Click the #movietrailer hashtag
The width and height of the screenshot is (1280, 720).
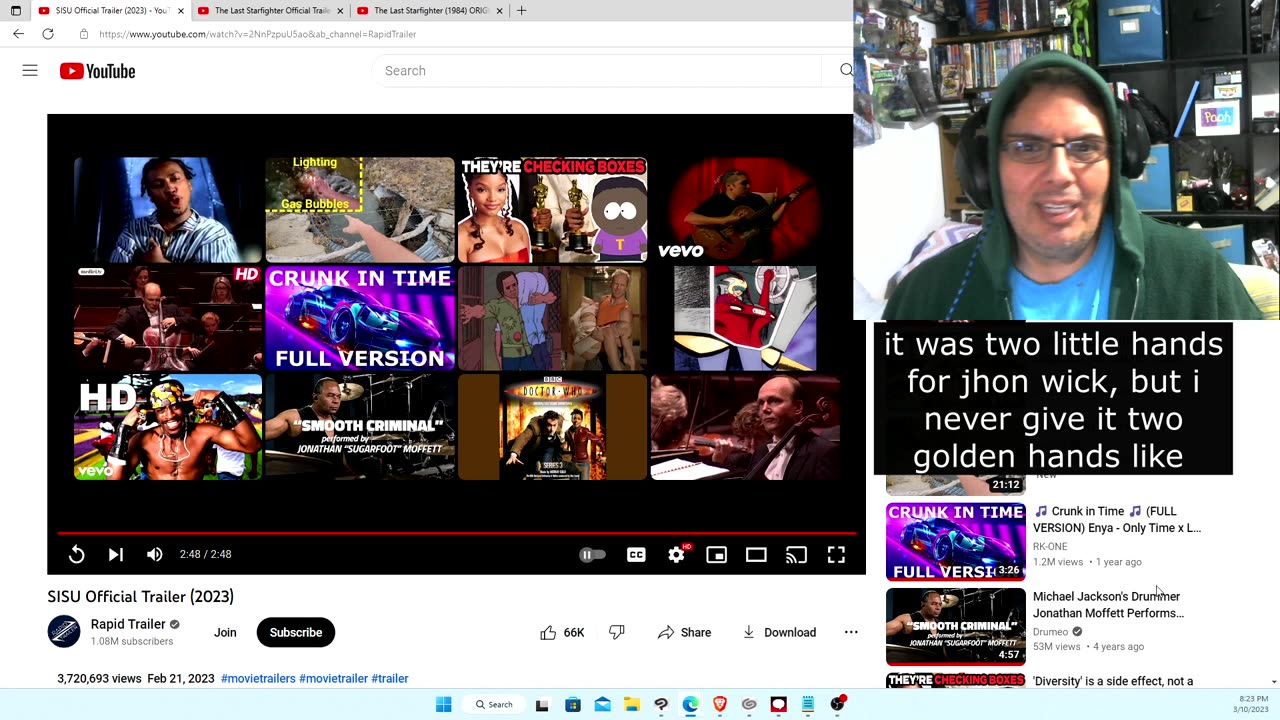coord(333,678)
